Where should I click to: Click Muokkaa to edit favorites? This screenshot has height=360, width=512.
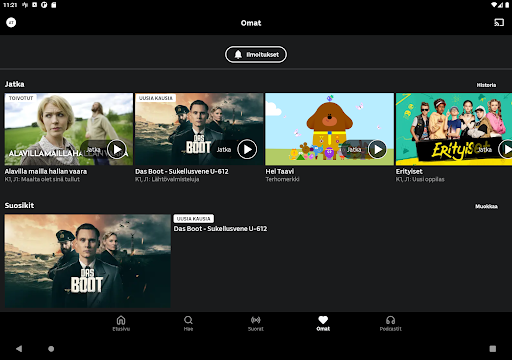point(486,206)
